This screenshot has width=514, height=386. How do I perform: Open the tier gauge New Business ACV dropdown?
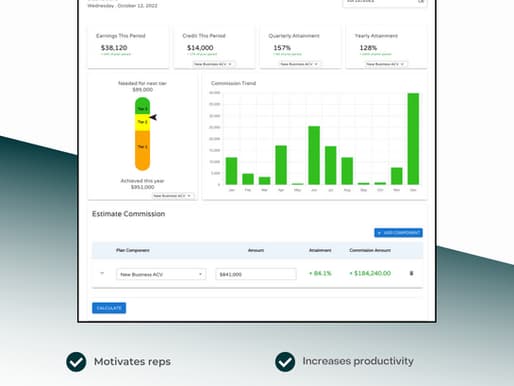[x=173, y=196]
